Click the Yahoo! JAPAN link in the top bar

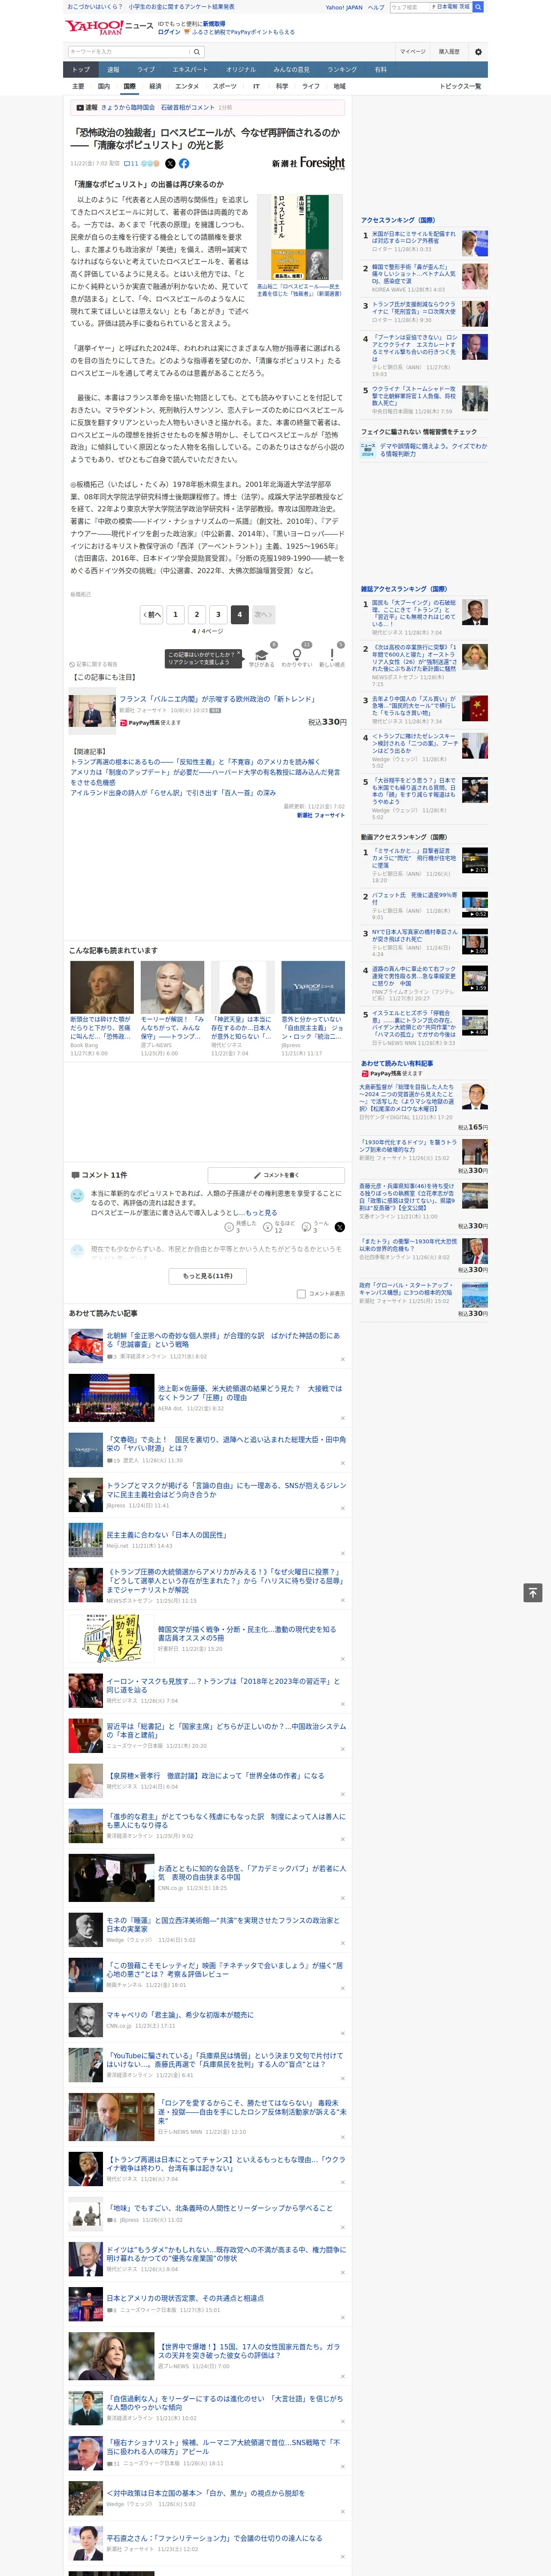point(344,7)
